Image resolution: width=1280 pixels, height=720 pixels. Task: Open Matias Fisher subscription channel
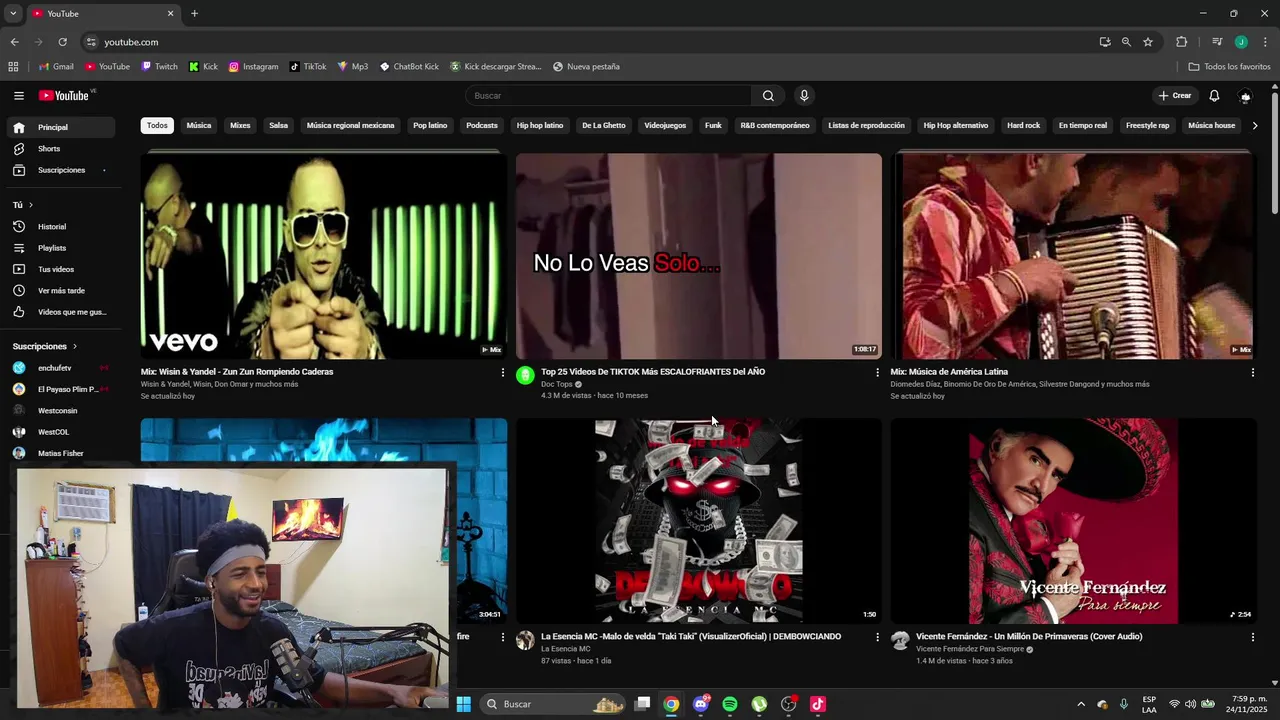click(60, 453)
